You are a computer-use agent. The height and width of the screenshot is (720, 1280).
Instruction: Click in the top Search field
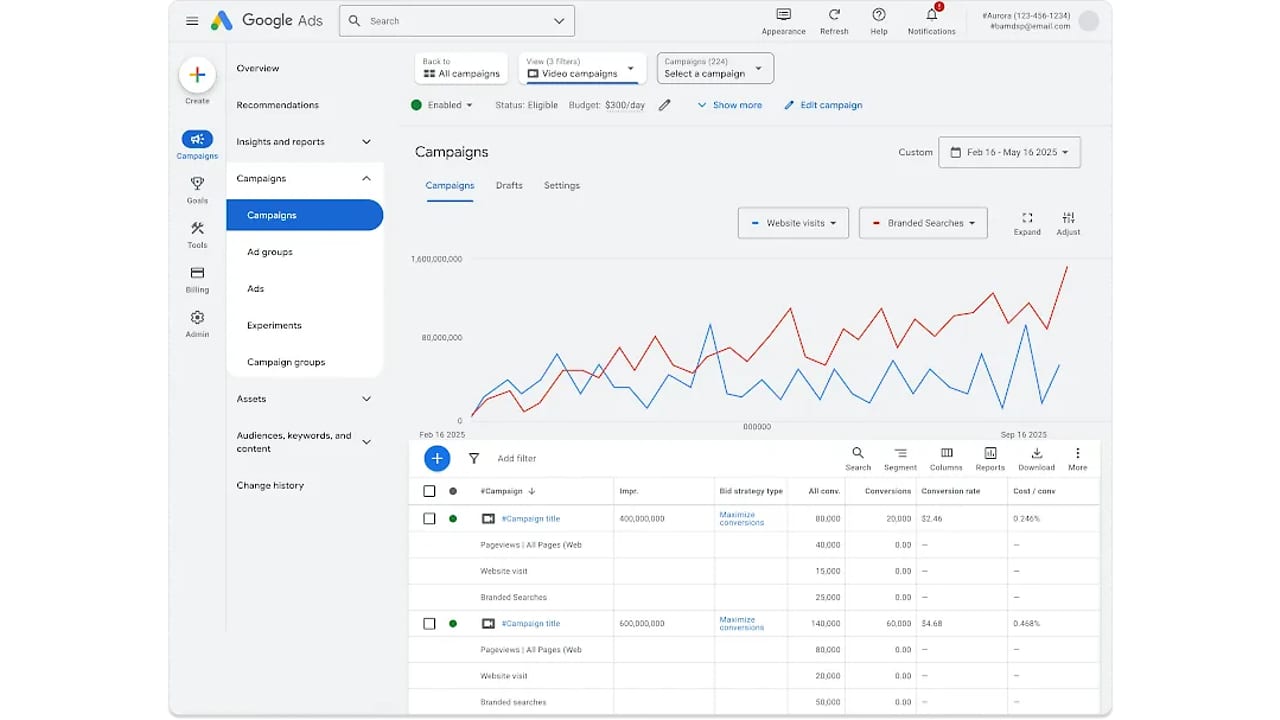click(457, 21)
